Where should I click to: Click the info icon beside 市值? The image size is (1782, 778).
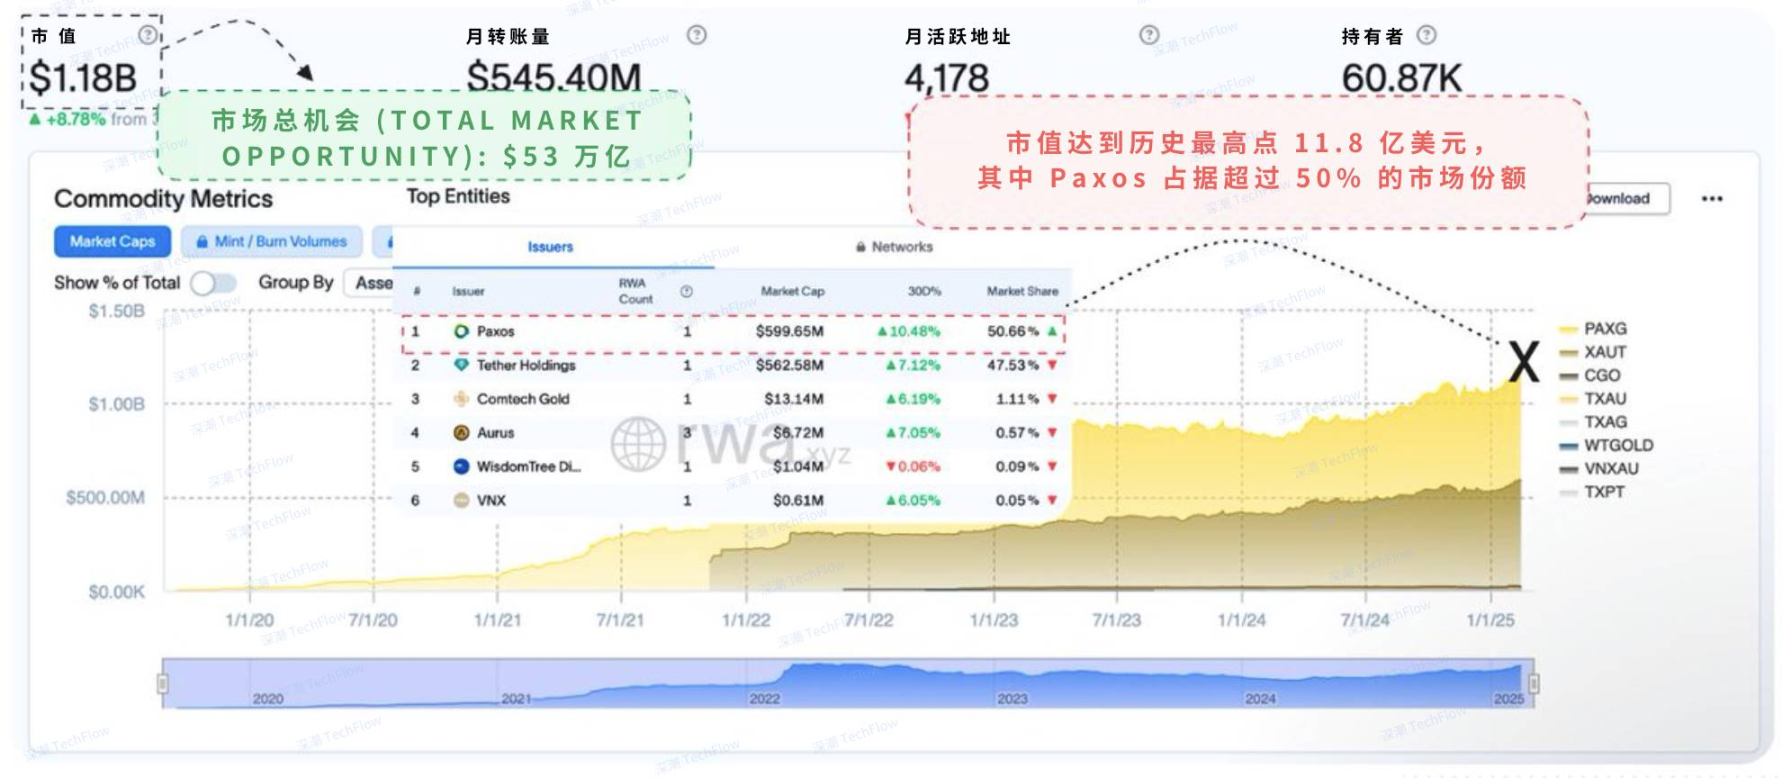coord(147,35)
